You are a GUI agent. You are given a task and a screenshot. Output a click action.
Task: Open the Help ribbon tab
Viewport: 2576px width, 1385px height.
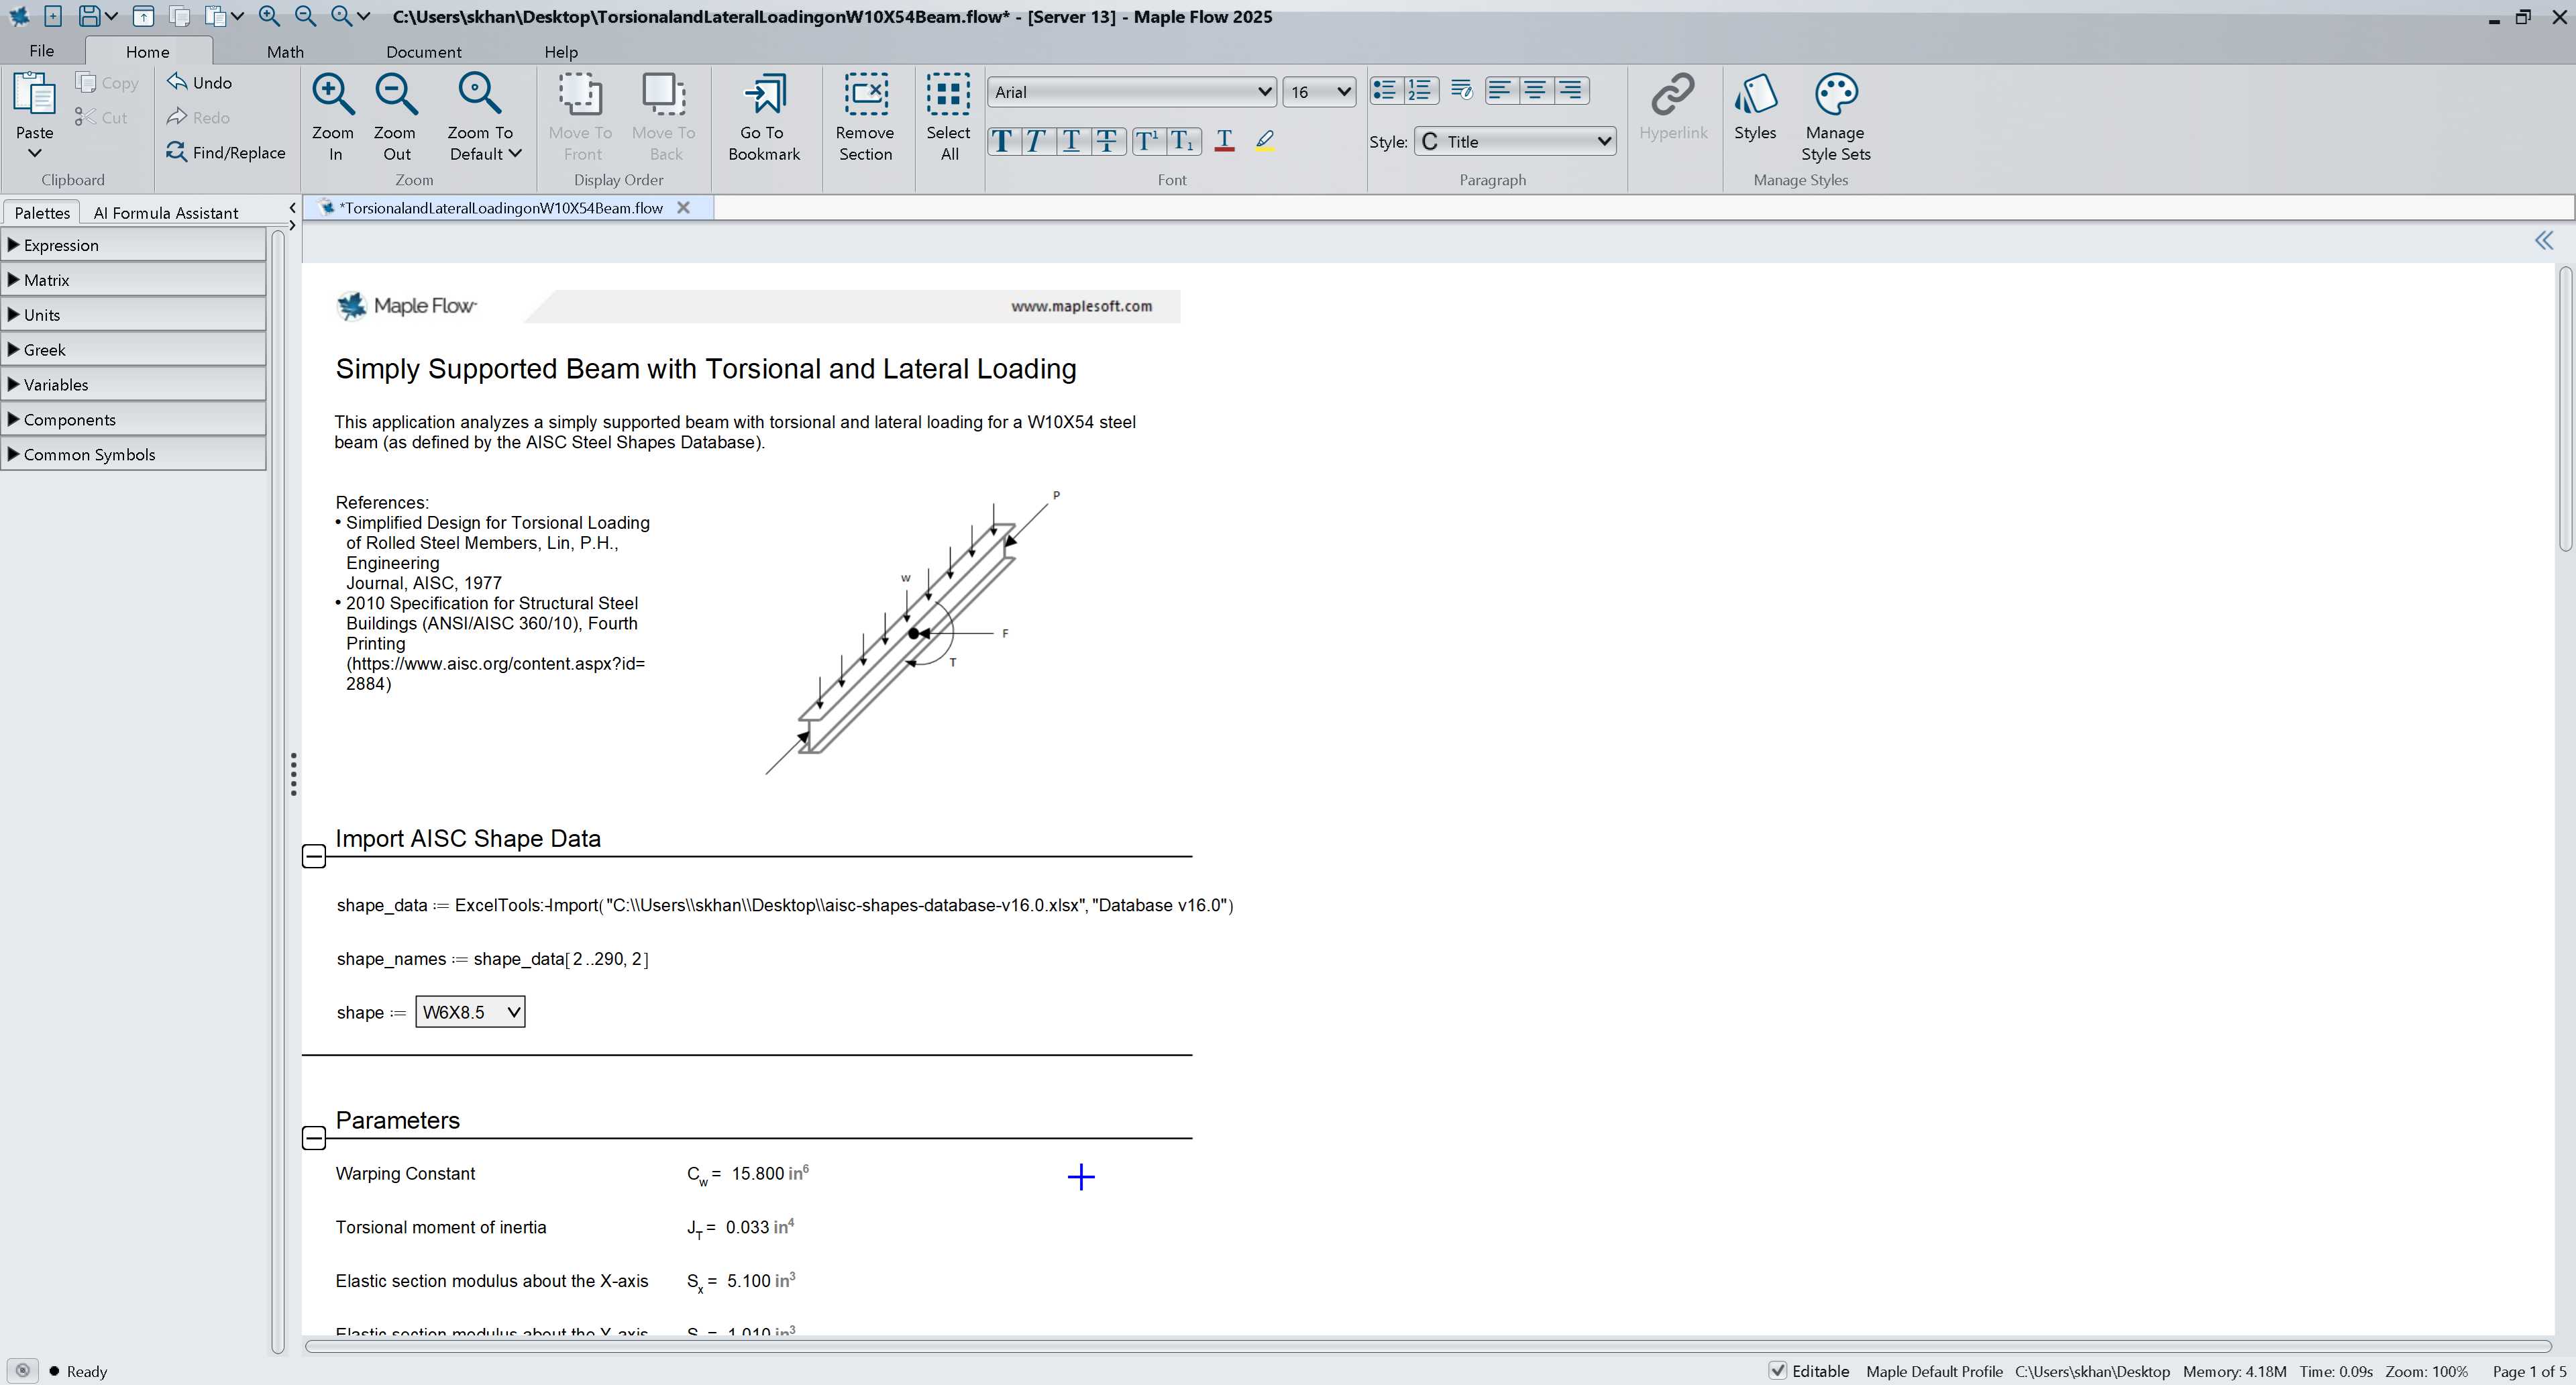pyautogui.click(x=561, y=52)
